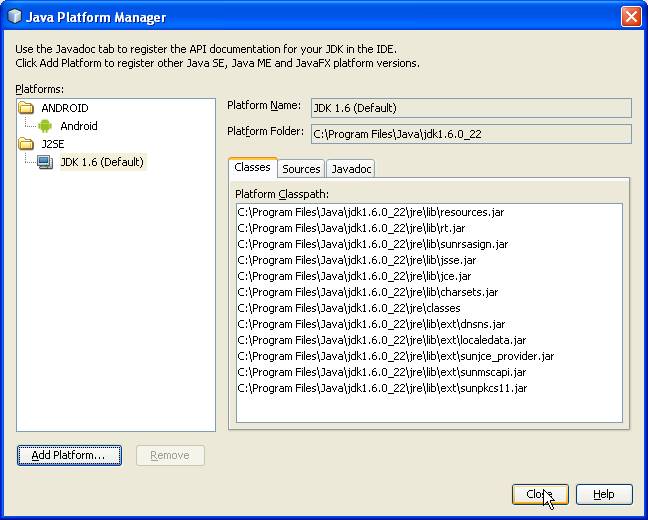
Task: Click the Platform Name field
Action: [471, 108]
